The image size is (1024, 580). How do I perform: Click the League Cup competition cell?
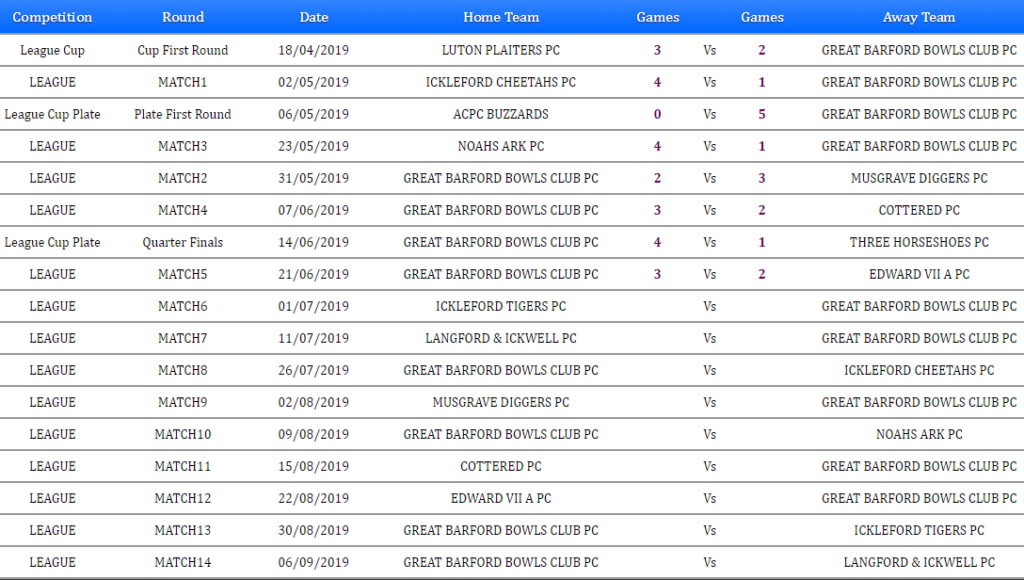pos(52,50)
